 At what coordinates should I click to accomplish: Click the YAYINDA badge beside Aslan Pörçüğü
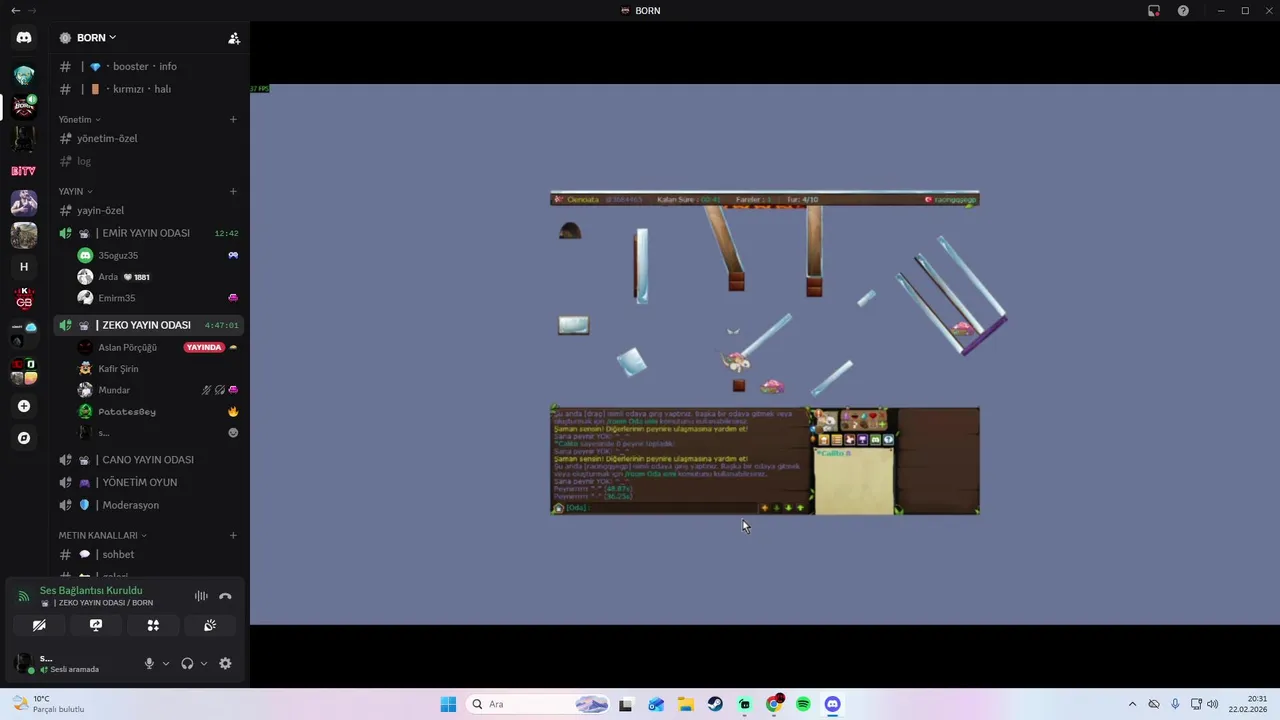pos(203,347)
